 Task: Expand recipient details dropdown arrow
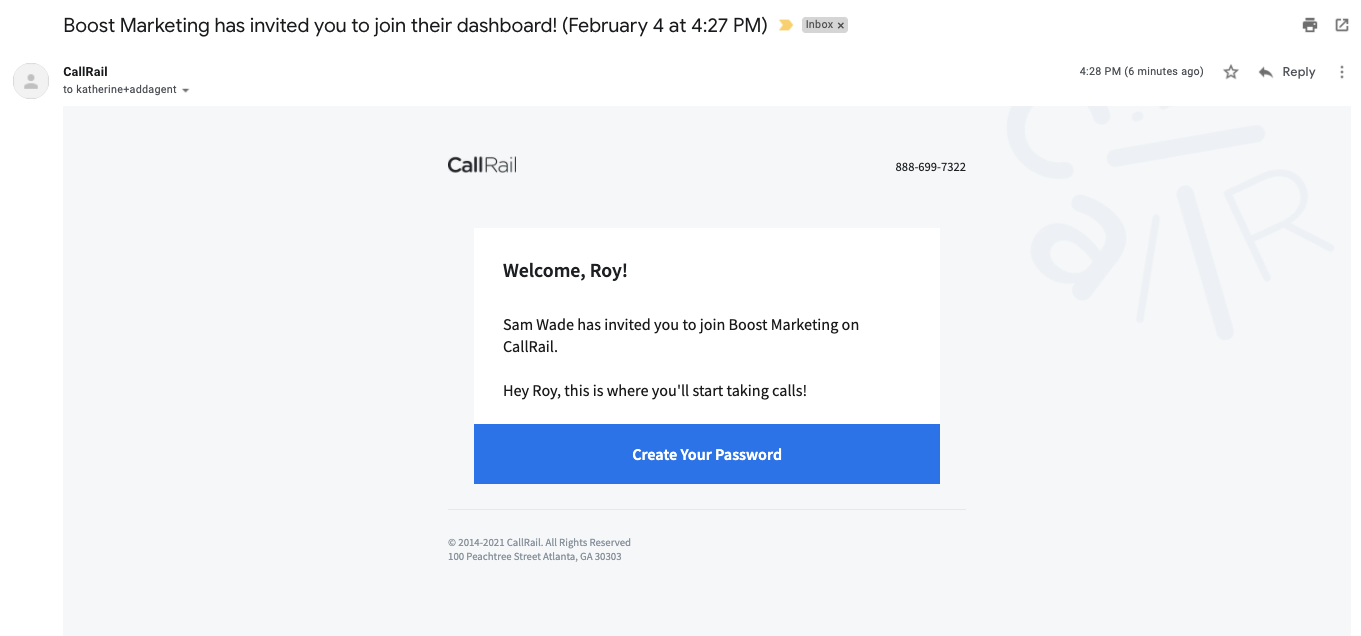coord(186,90)
